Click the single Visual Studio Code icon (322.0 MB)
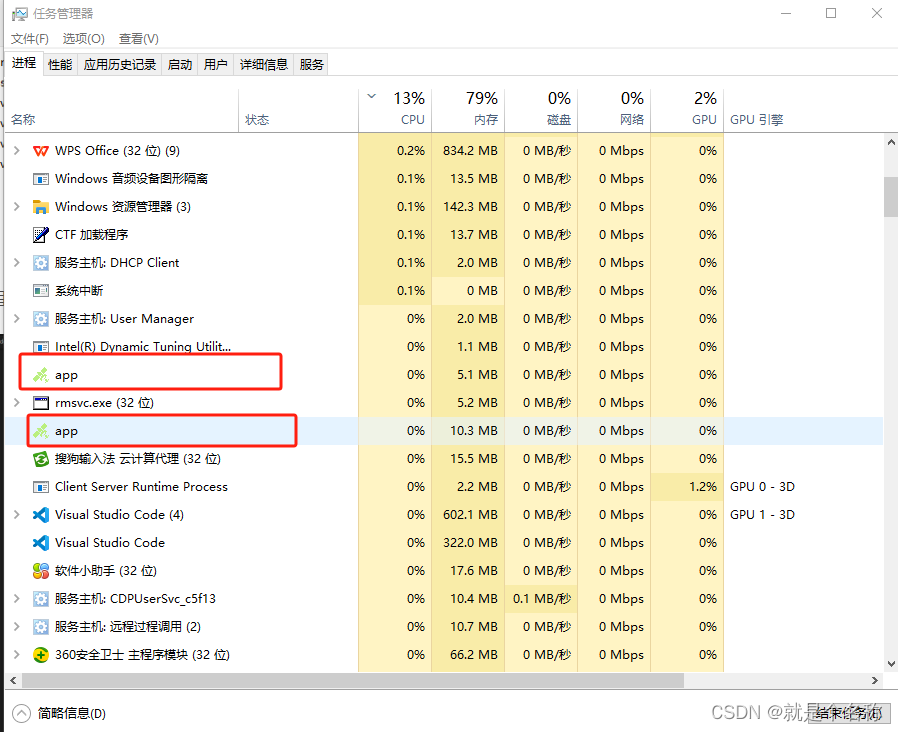 point(41,543)
